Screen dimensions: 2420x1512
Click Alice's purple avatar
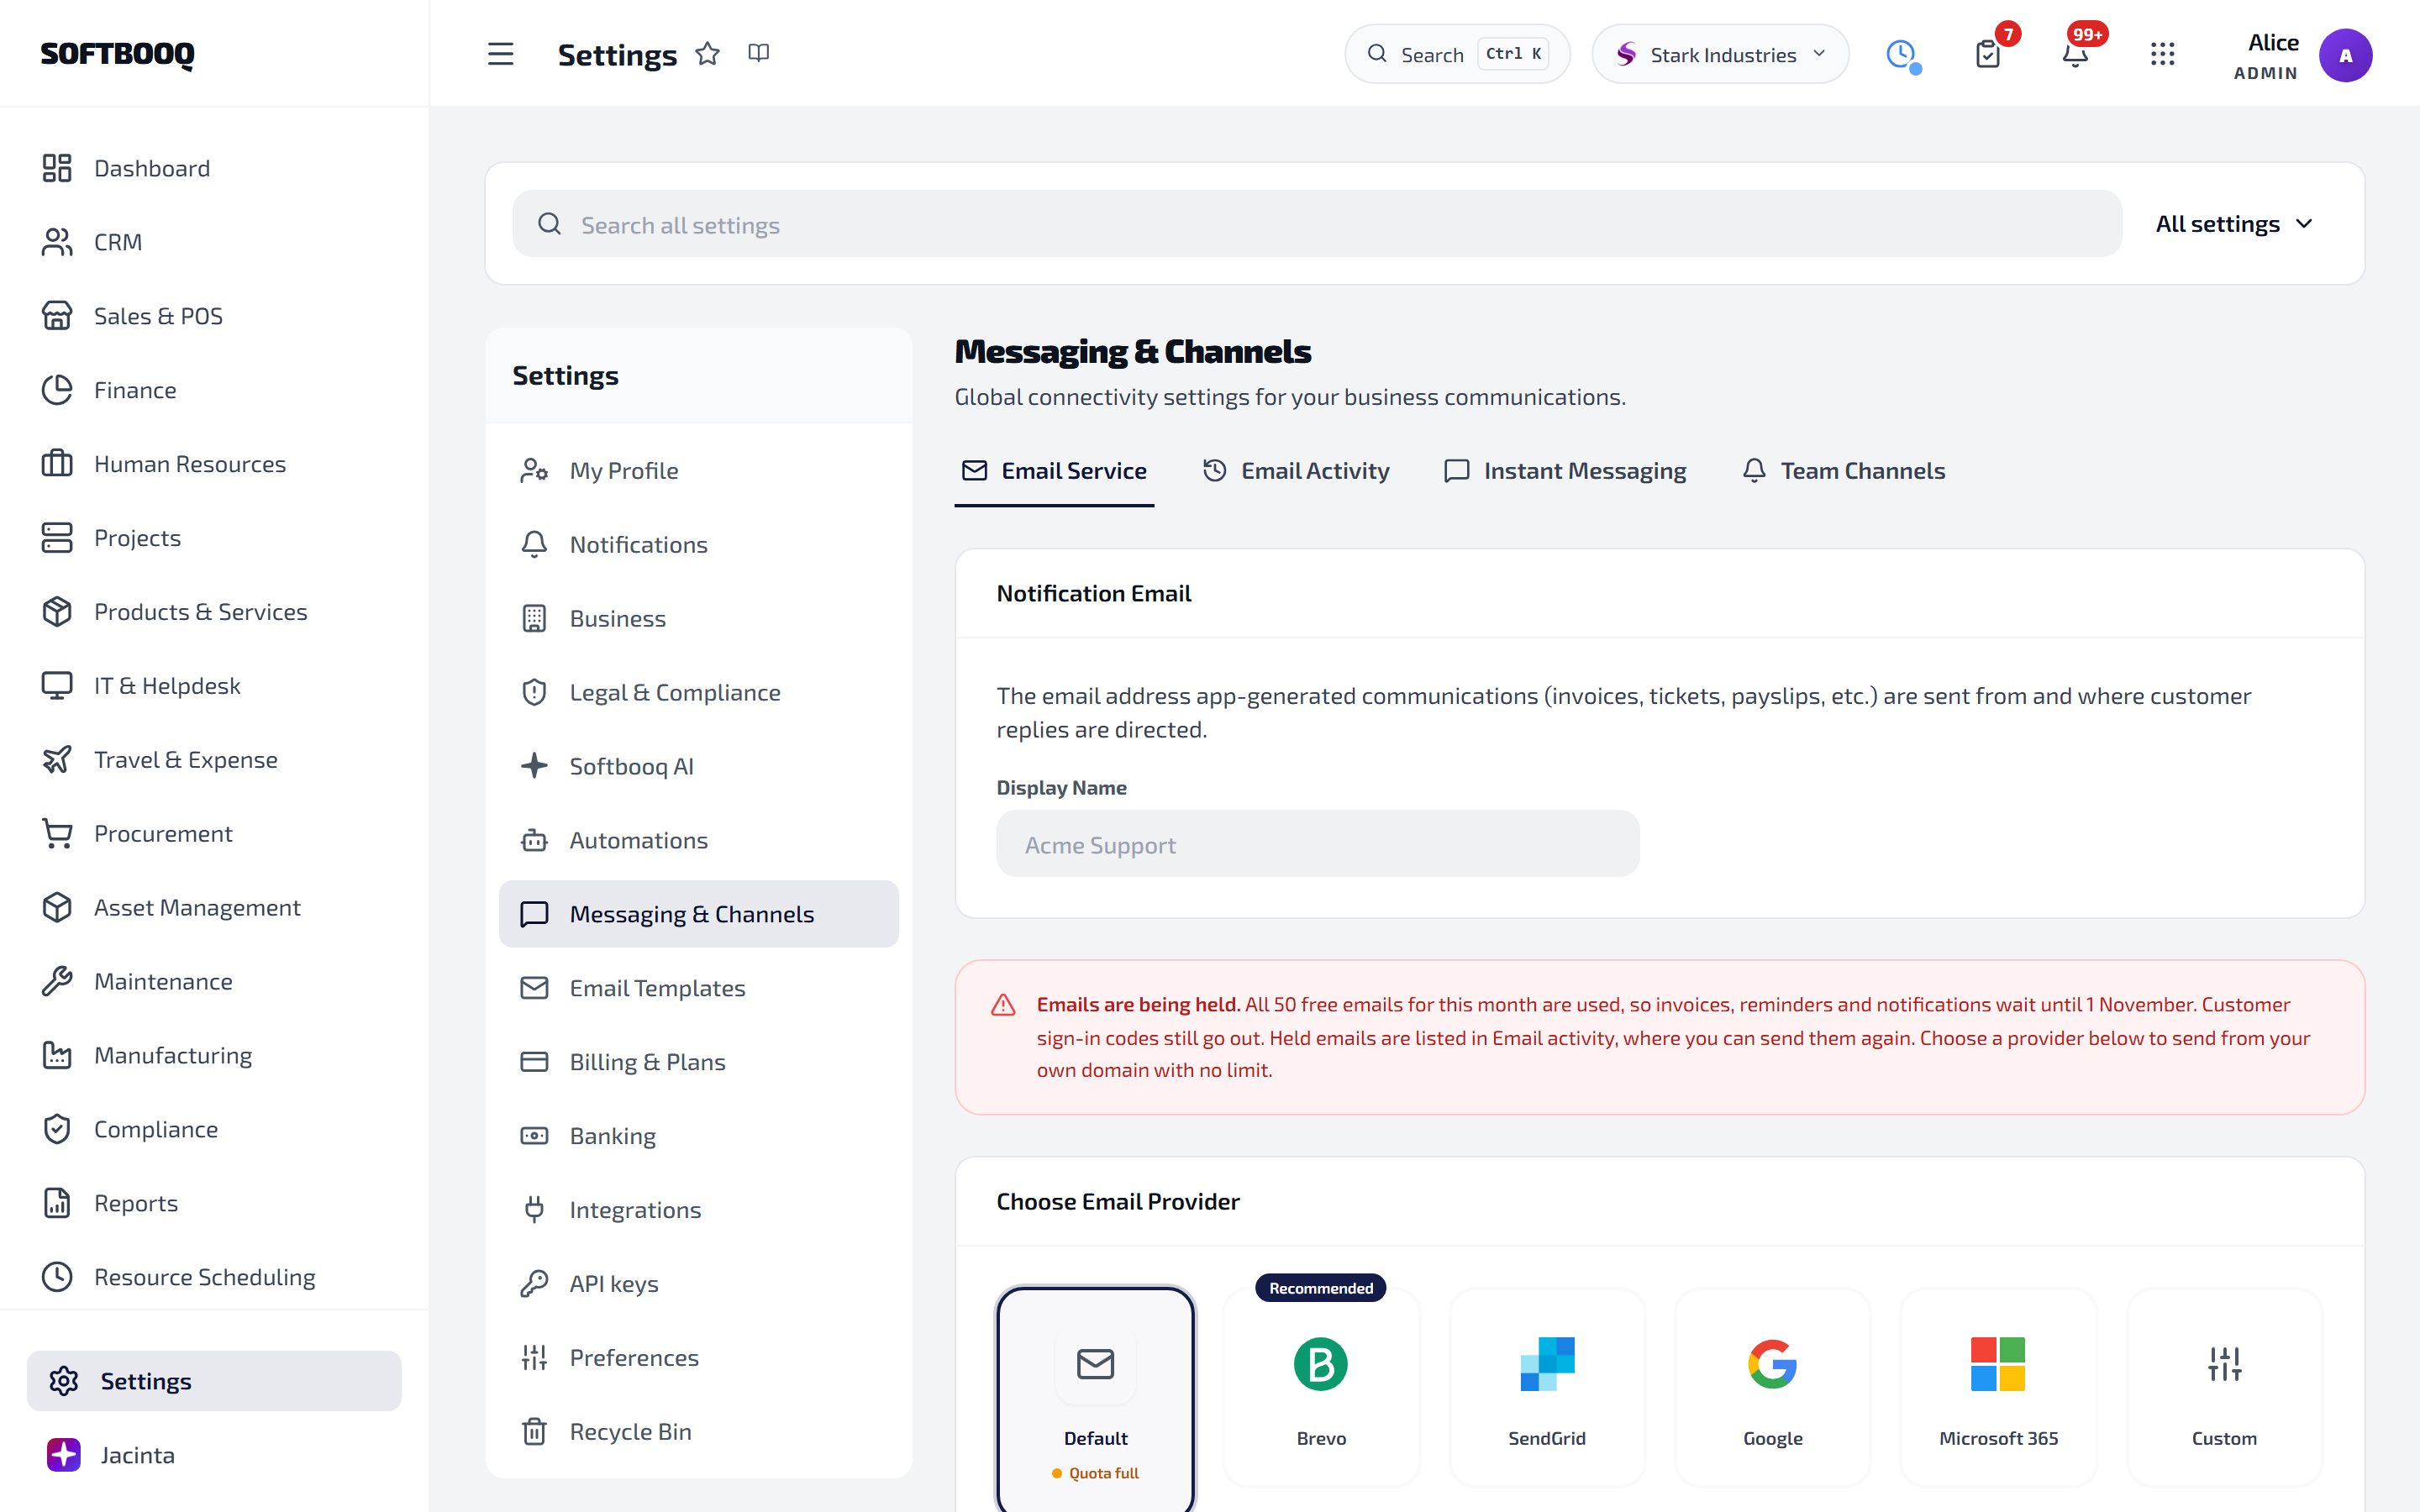[2345, 55]
